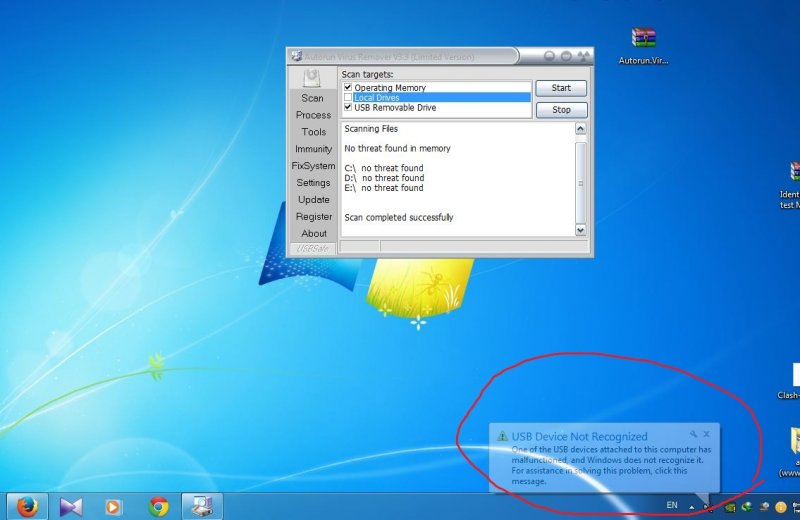This screenshot has height=520, width=800.
Task: Click "Scan completed successfully" text in log
Action: (398, 217)
